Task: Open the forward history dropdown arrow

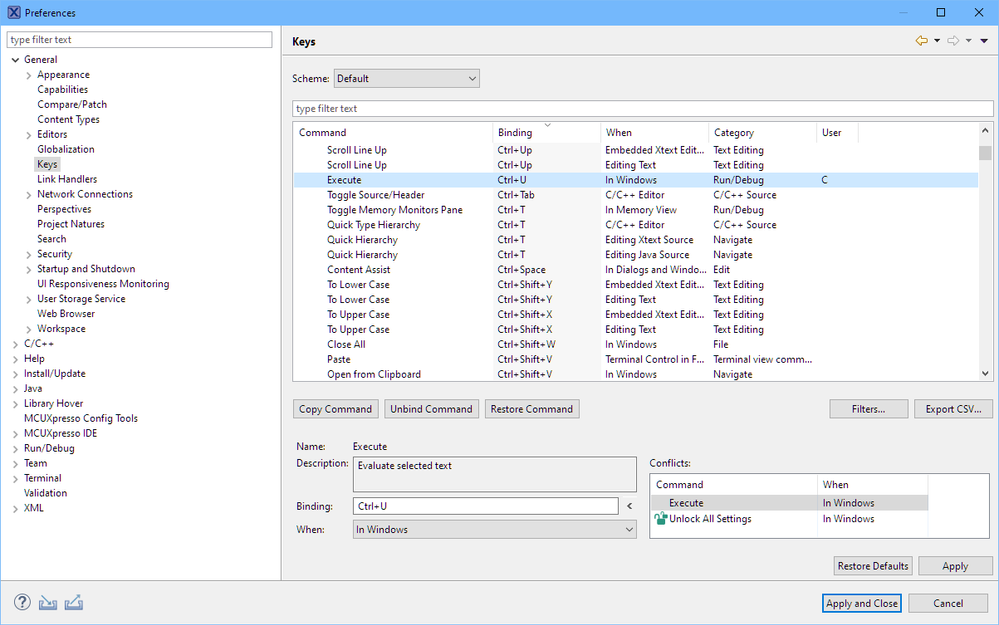Action: pyautogui.click(x=968, y=41)
